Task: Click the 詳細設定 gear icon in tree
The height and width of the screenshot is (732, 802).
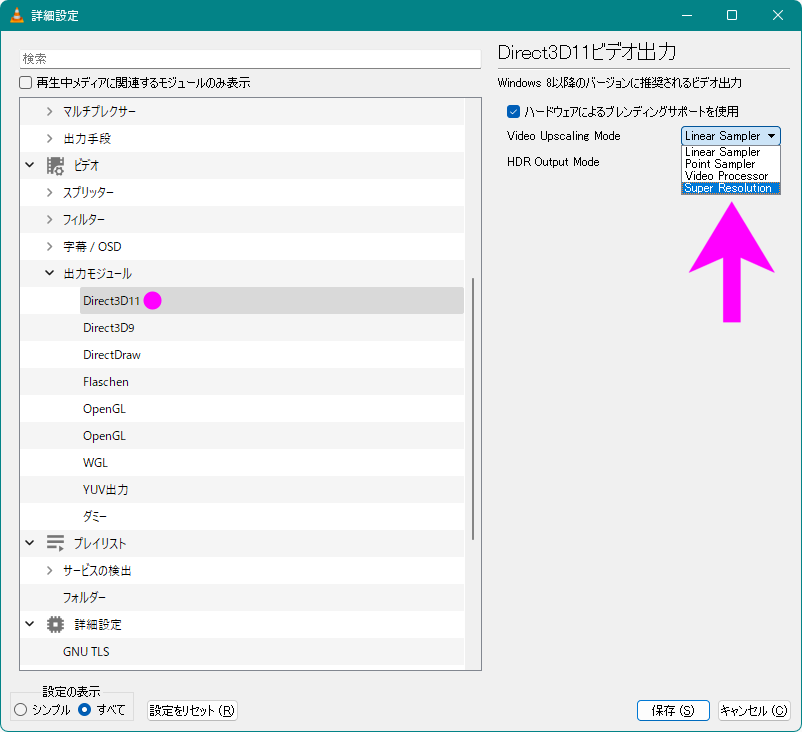Action: coord(55,625)
